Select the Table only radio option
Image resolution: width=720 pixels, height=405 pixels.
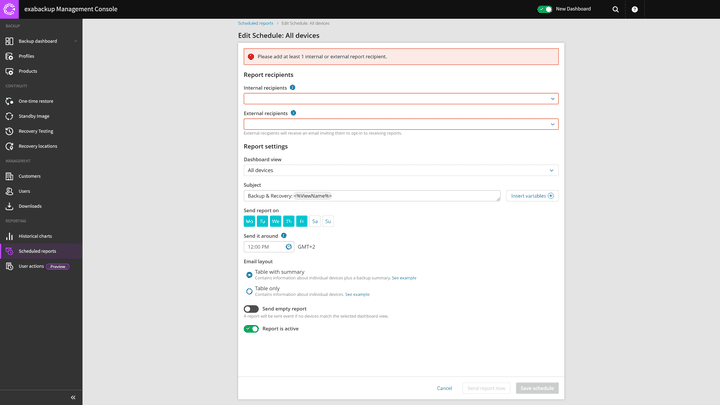[x=250, y=291]
